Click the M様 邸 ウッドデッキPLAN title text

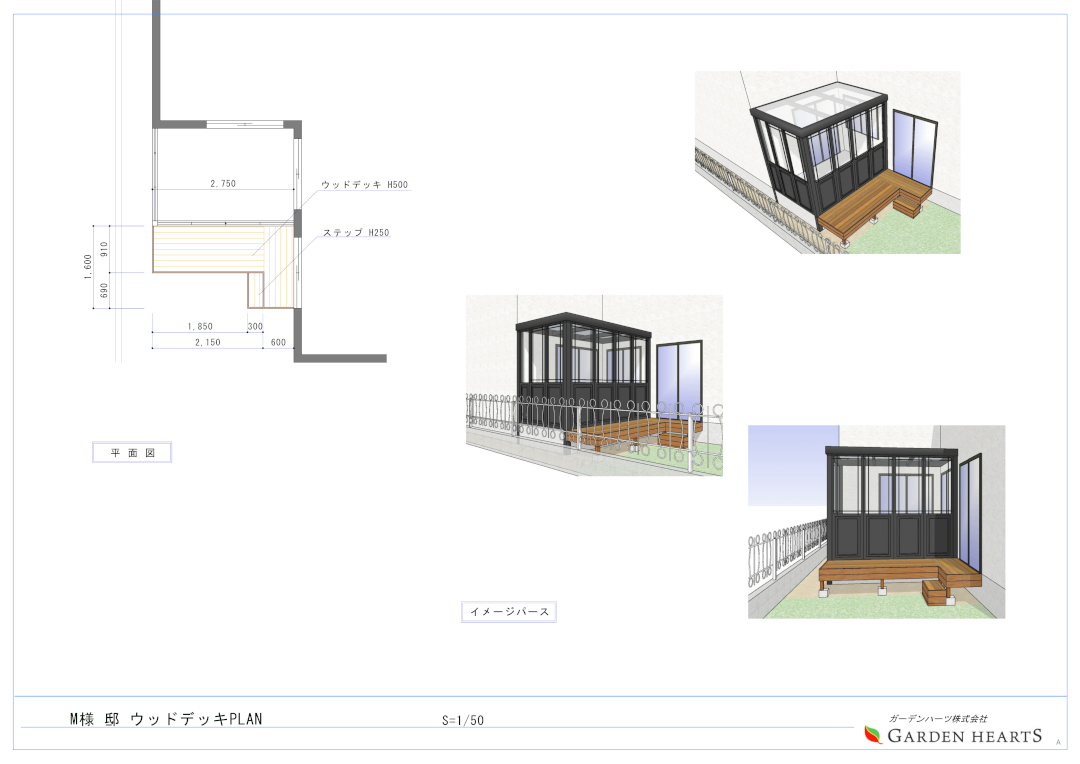tap(166, 718)
